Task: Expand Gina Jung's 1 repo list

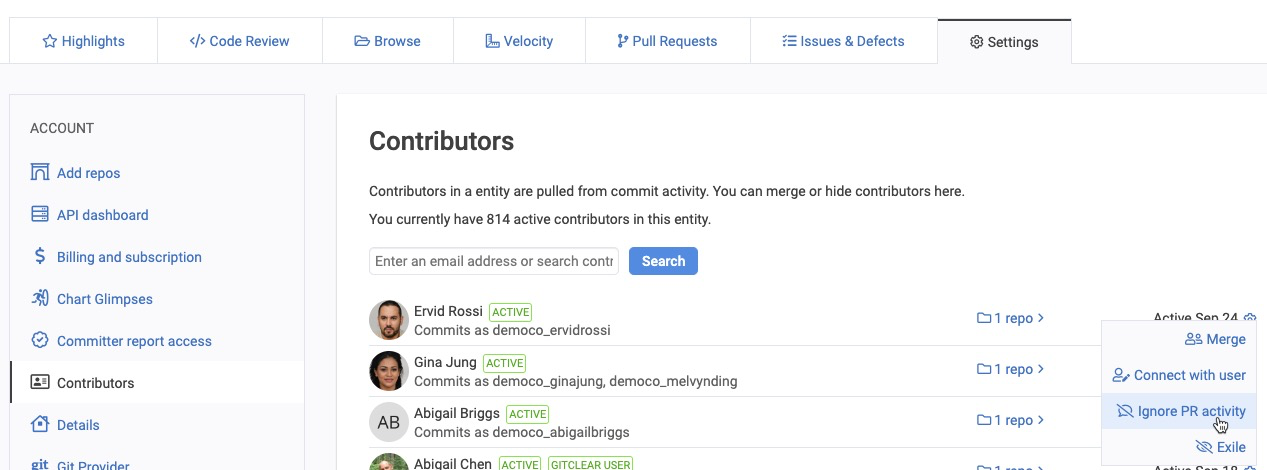Action: [1010, 369]
